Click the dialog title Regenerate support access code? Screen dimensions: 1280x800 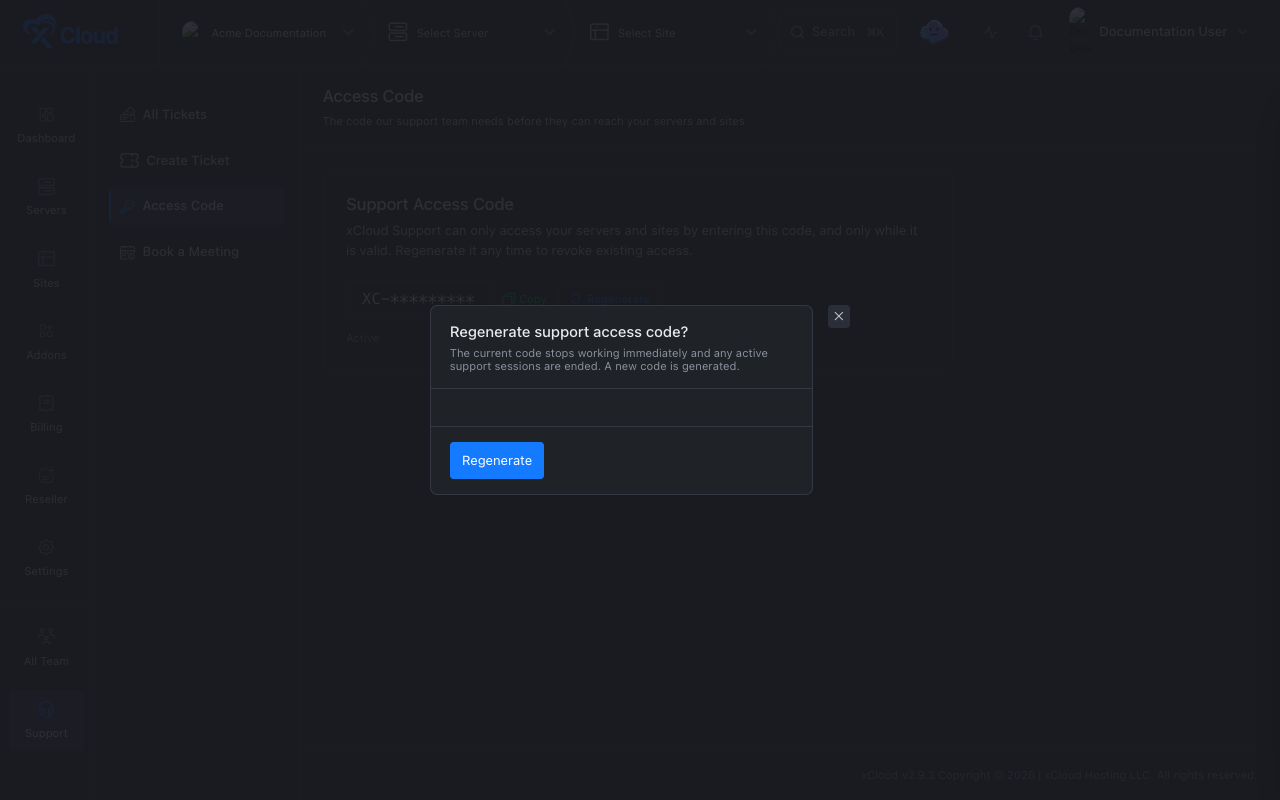click(569, 332)
